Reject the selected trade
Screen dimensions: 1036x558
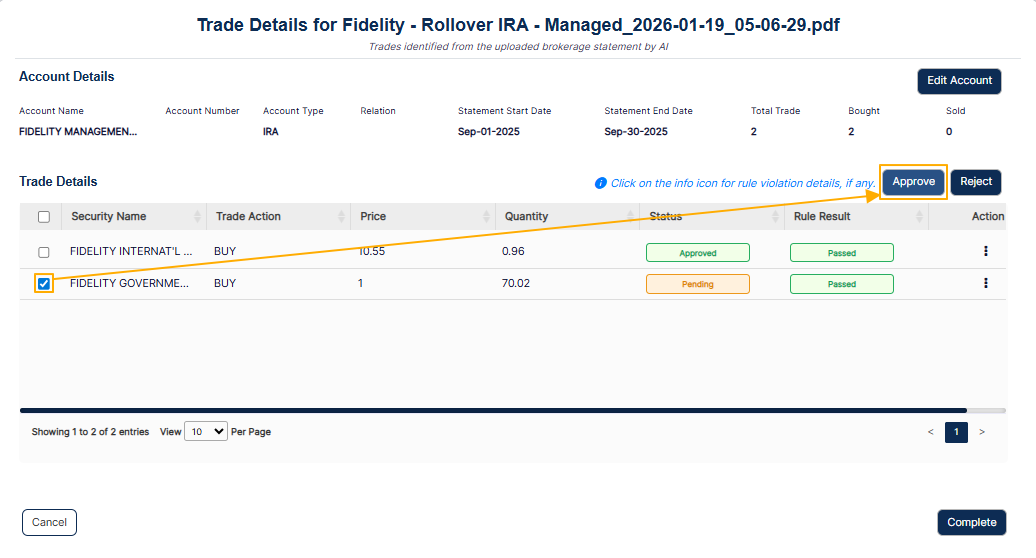[x=976, y=182]
